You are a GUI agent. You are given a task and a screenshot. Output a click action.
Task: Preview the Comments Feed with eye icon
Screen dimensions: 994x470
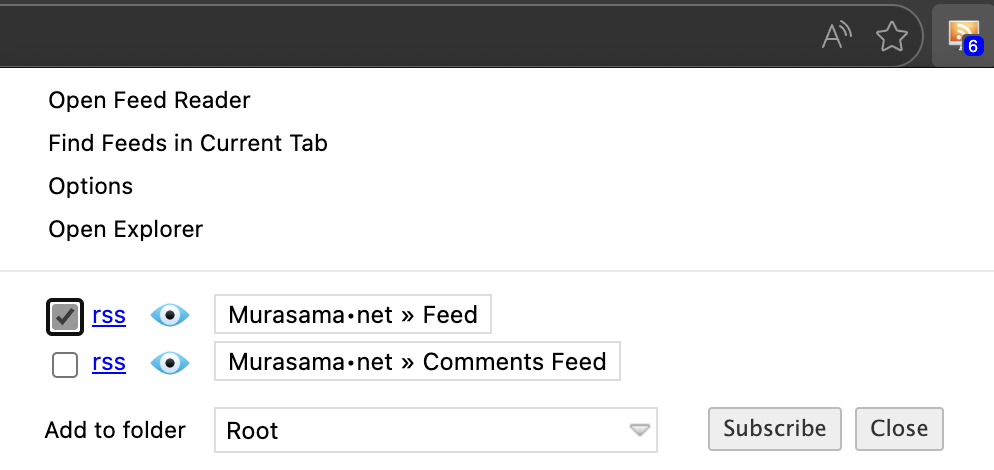[x=170, y=363]
